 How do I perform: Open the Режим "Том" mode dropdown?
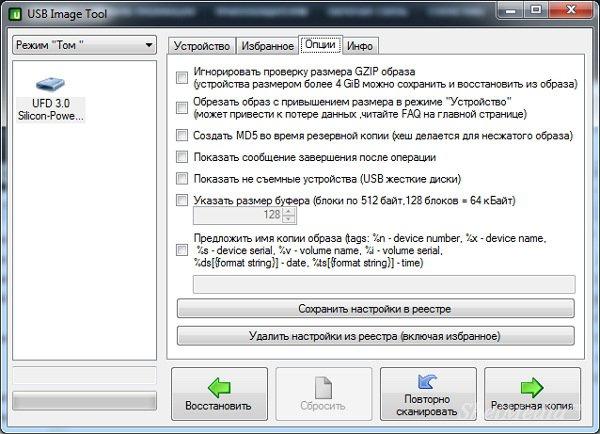pyautogui.click(x=85, y=45)
